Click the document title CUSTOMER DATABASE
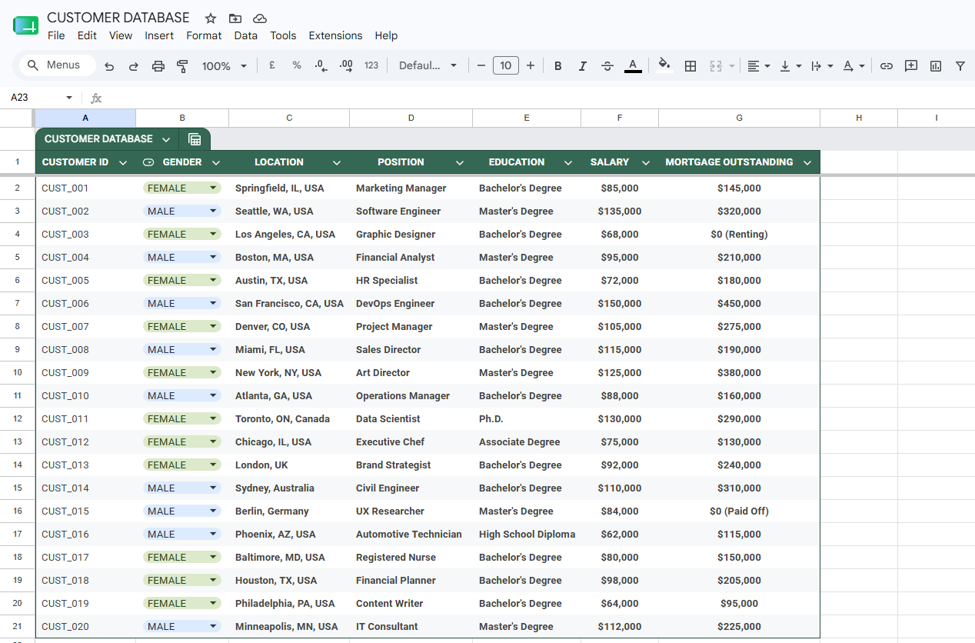 pyautogui.click(x=118, y=17)
